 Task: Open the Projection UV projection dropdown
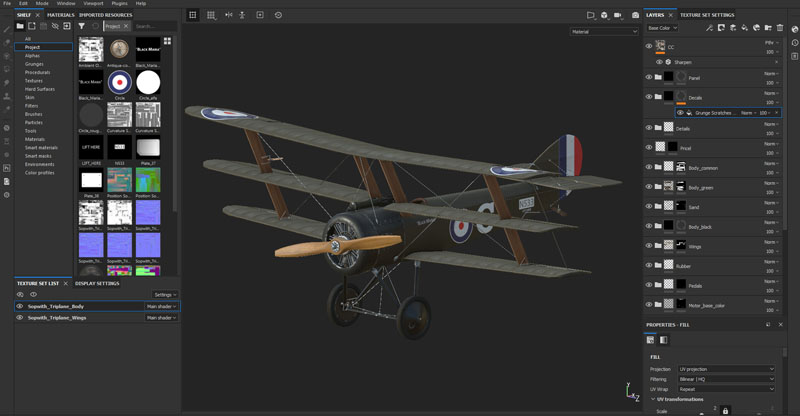[x=725, y=369]
